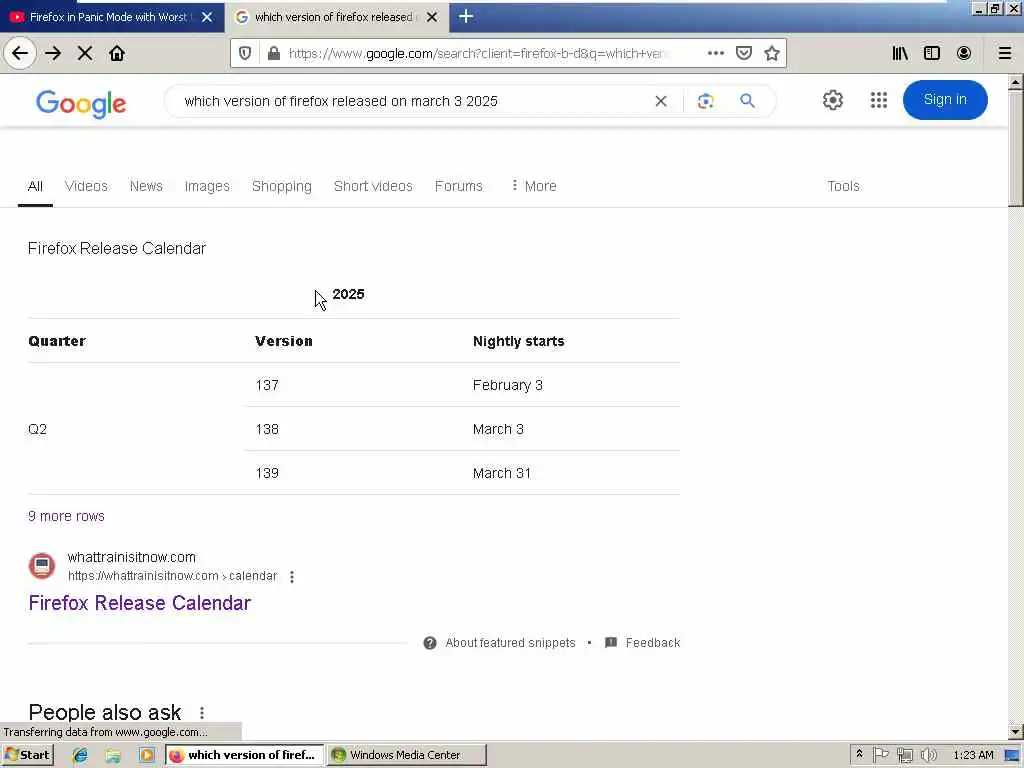
Task: Show hidden system tray icons
Action: (859, 754)
